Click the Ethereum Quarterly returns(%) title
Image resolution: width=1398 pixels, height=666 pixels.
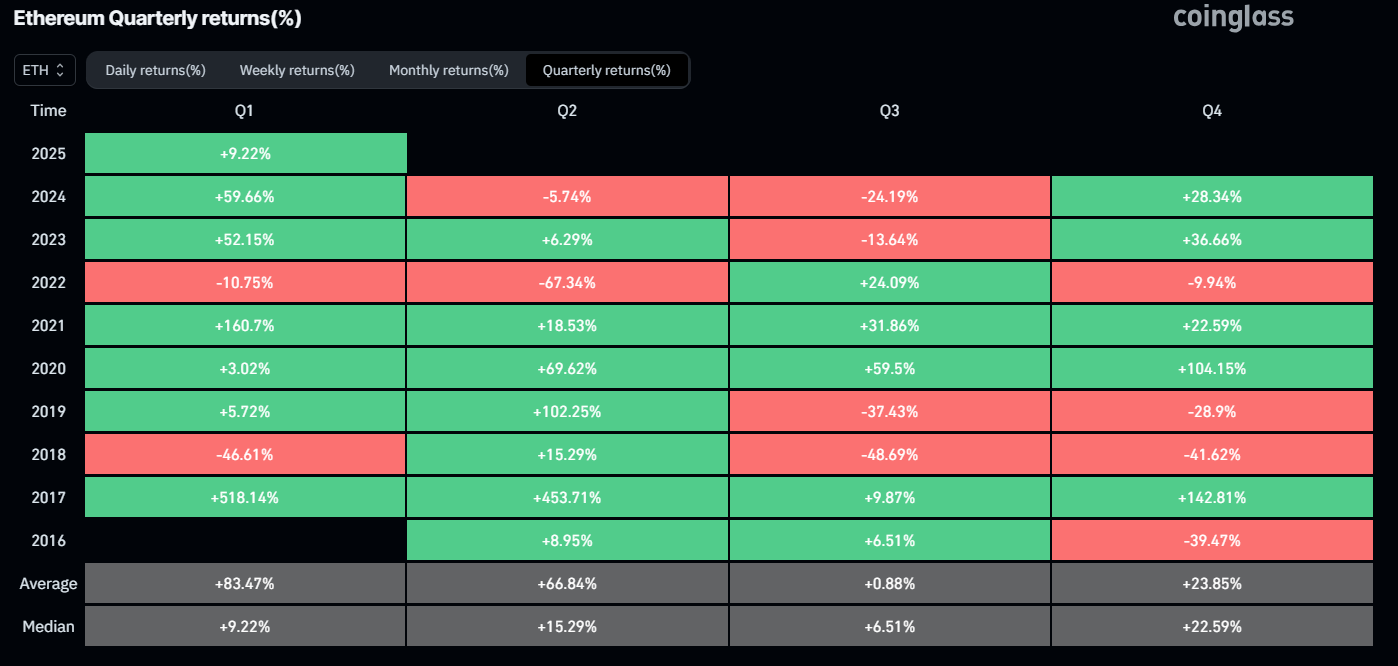[157, 19]
